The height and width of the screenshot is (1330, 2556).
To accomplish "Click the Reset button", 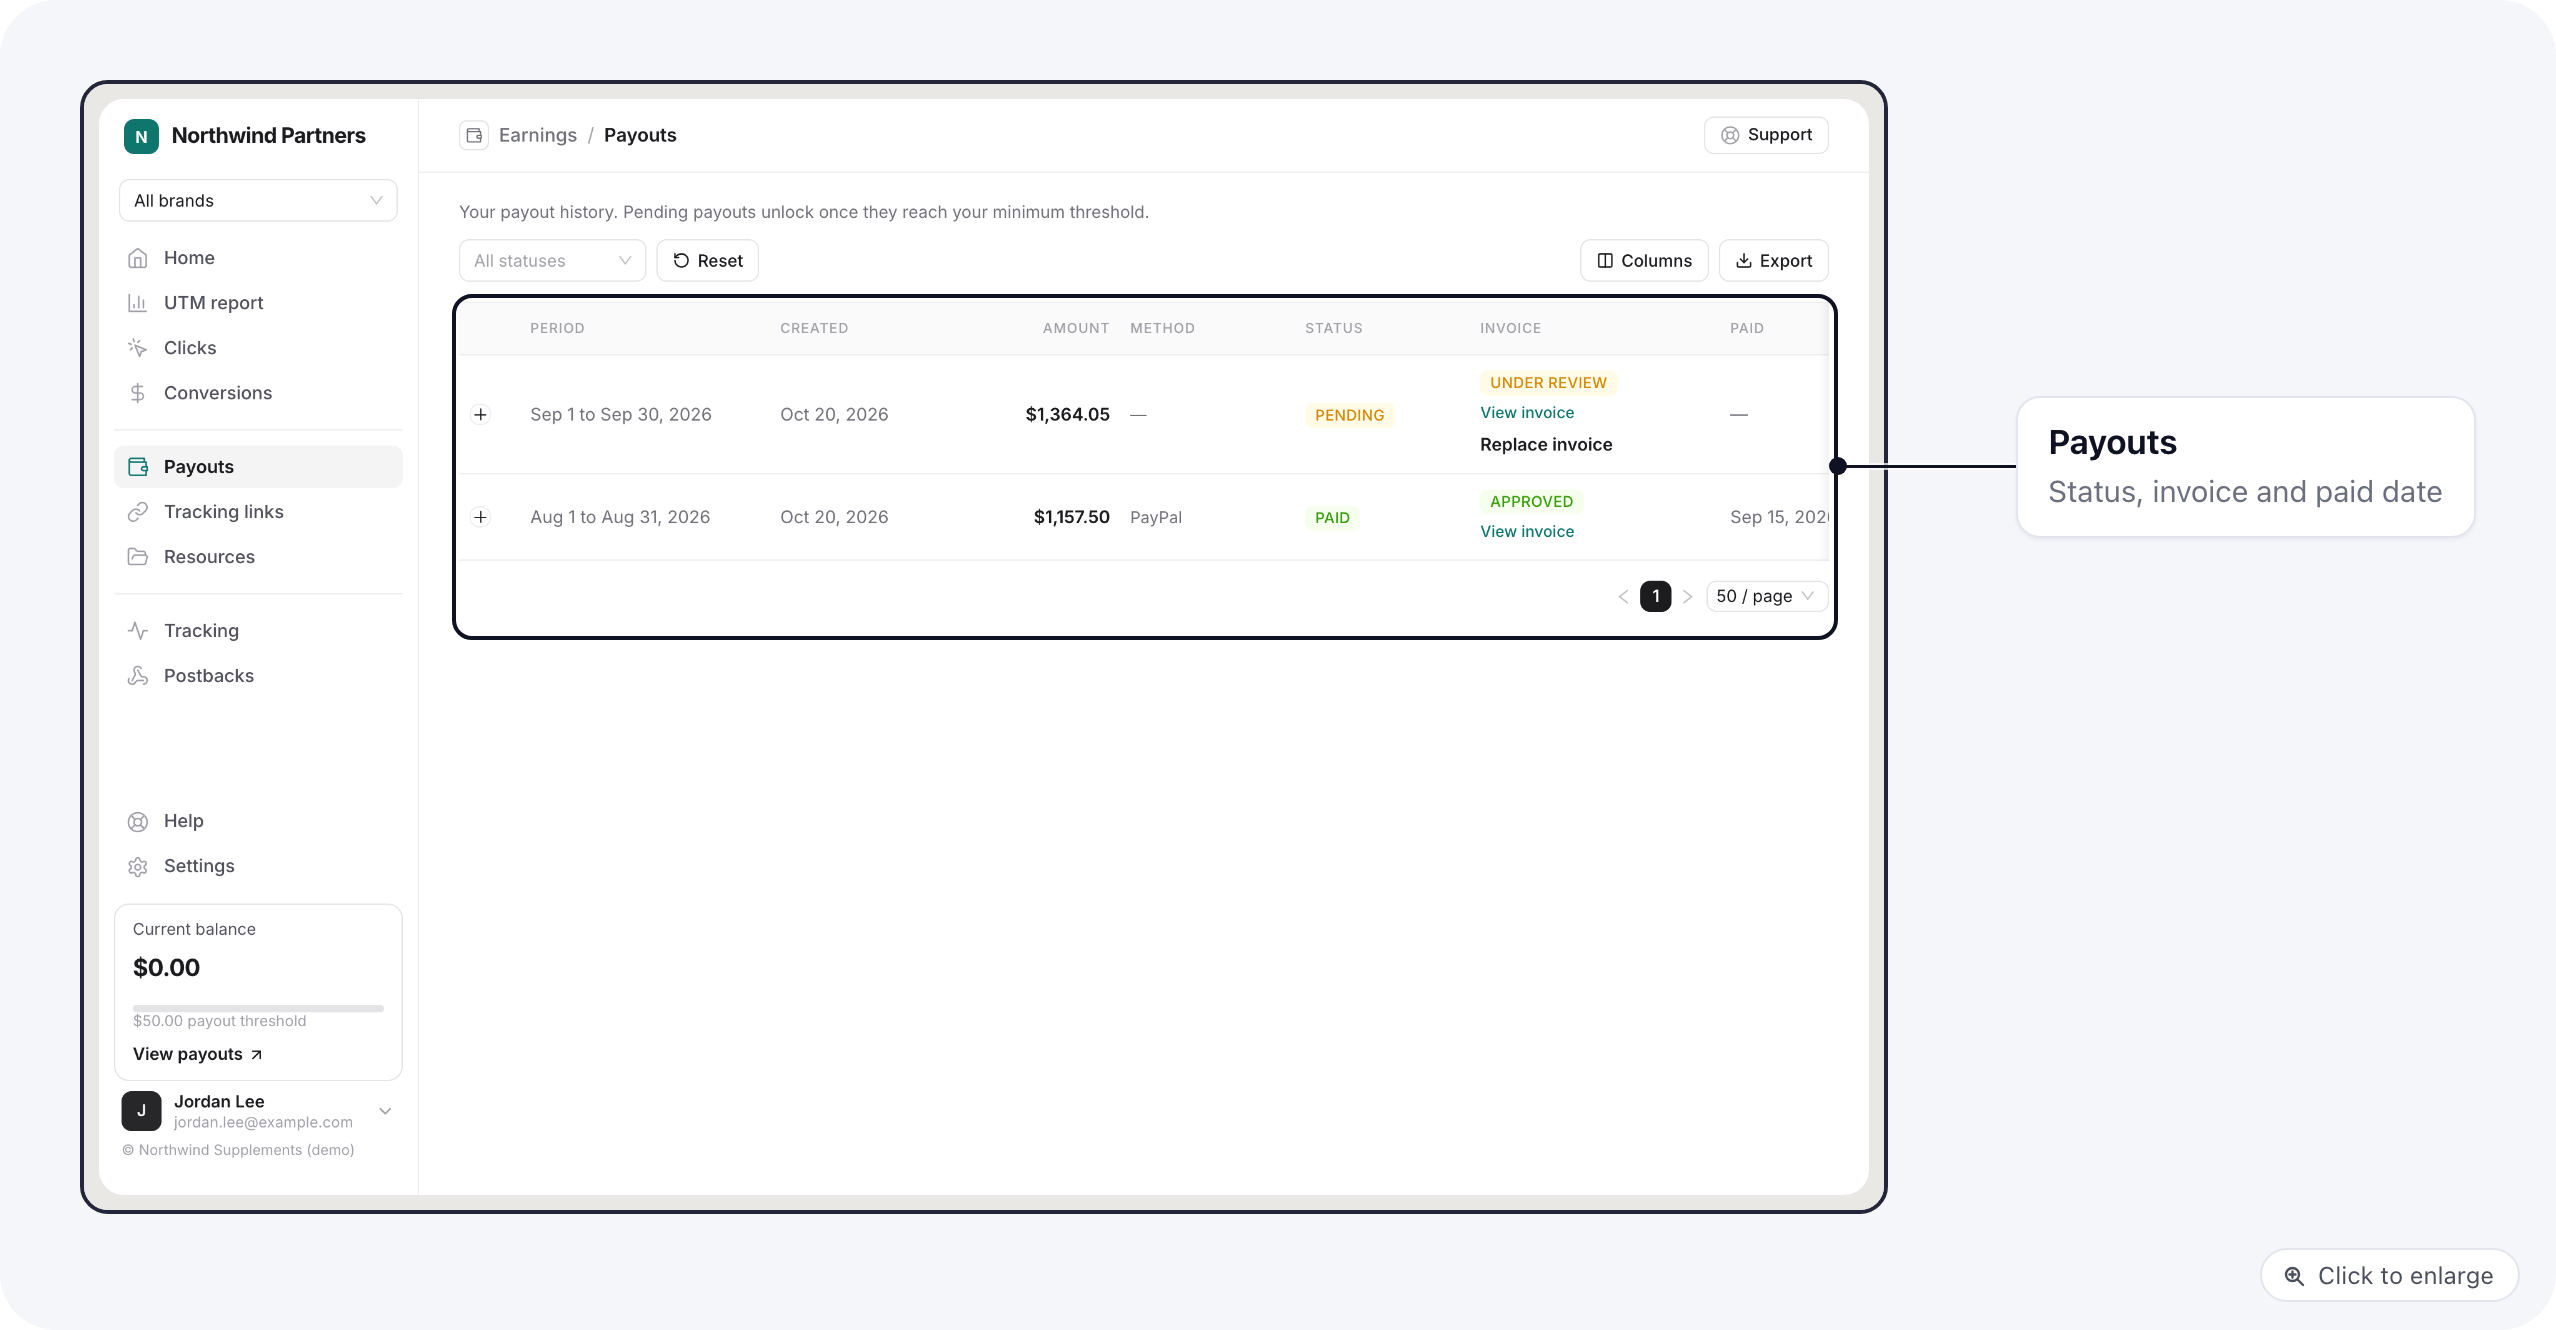I will tap(708, 261).
